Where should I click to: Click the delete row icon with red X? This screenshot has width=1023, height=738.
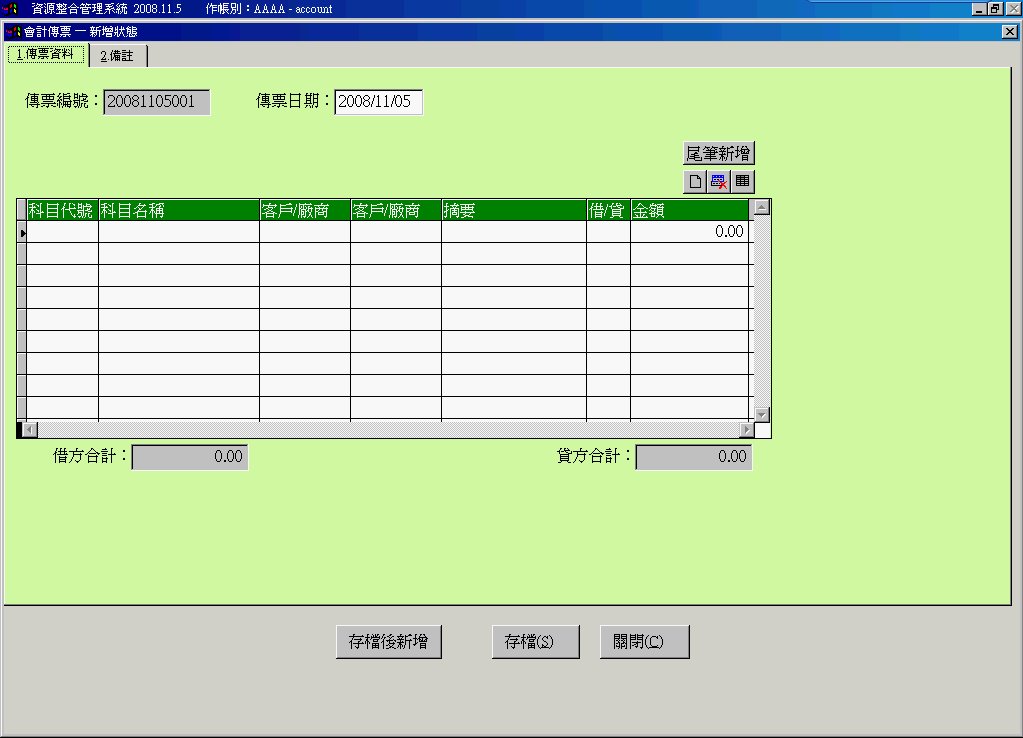pyautogui.click(x=718, y=181)
